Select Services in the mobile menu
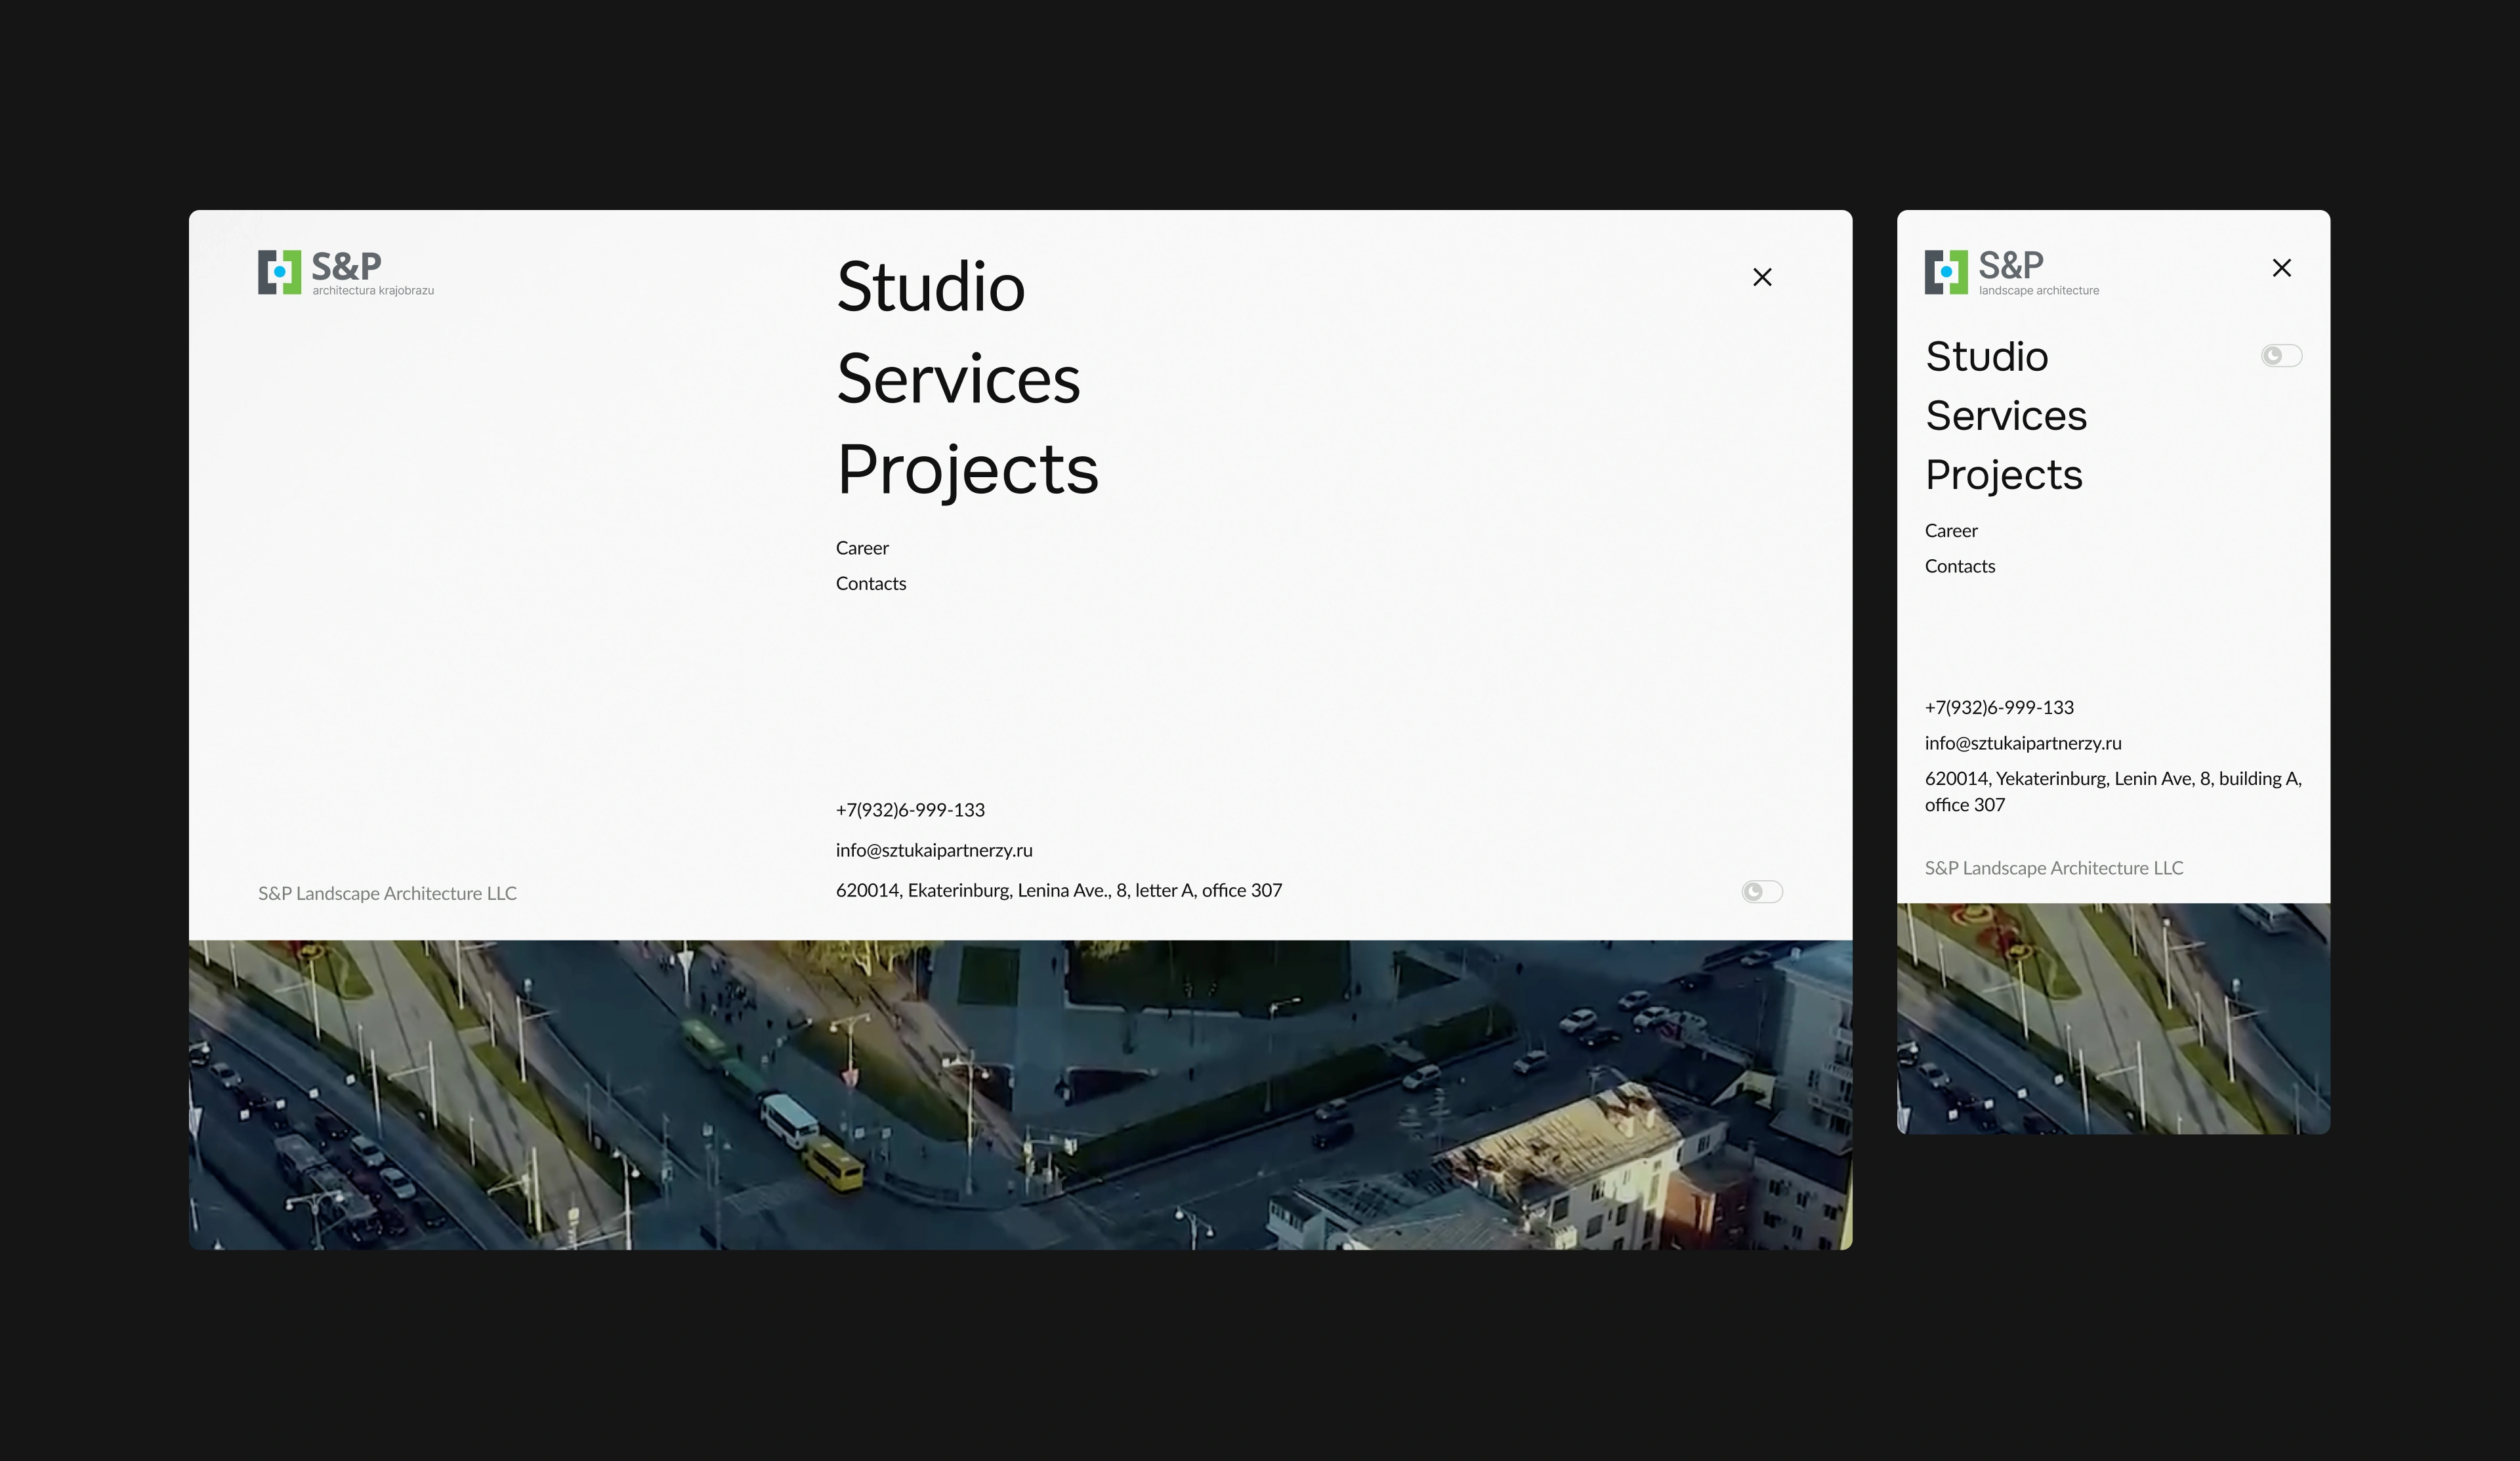This screenshot has width=2520, height=1461. [2005, 416]
